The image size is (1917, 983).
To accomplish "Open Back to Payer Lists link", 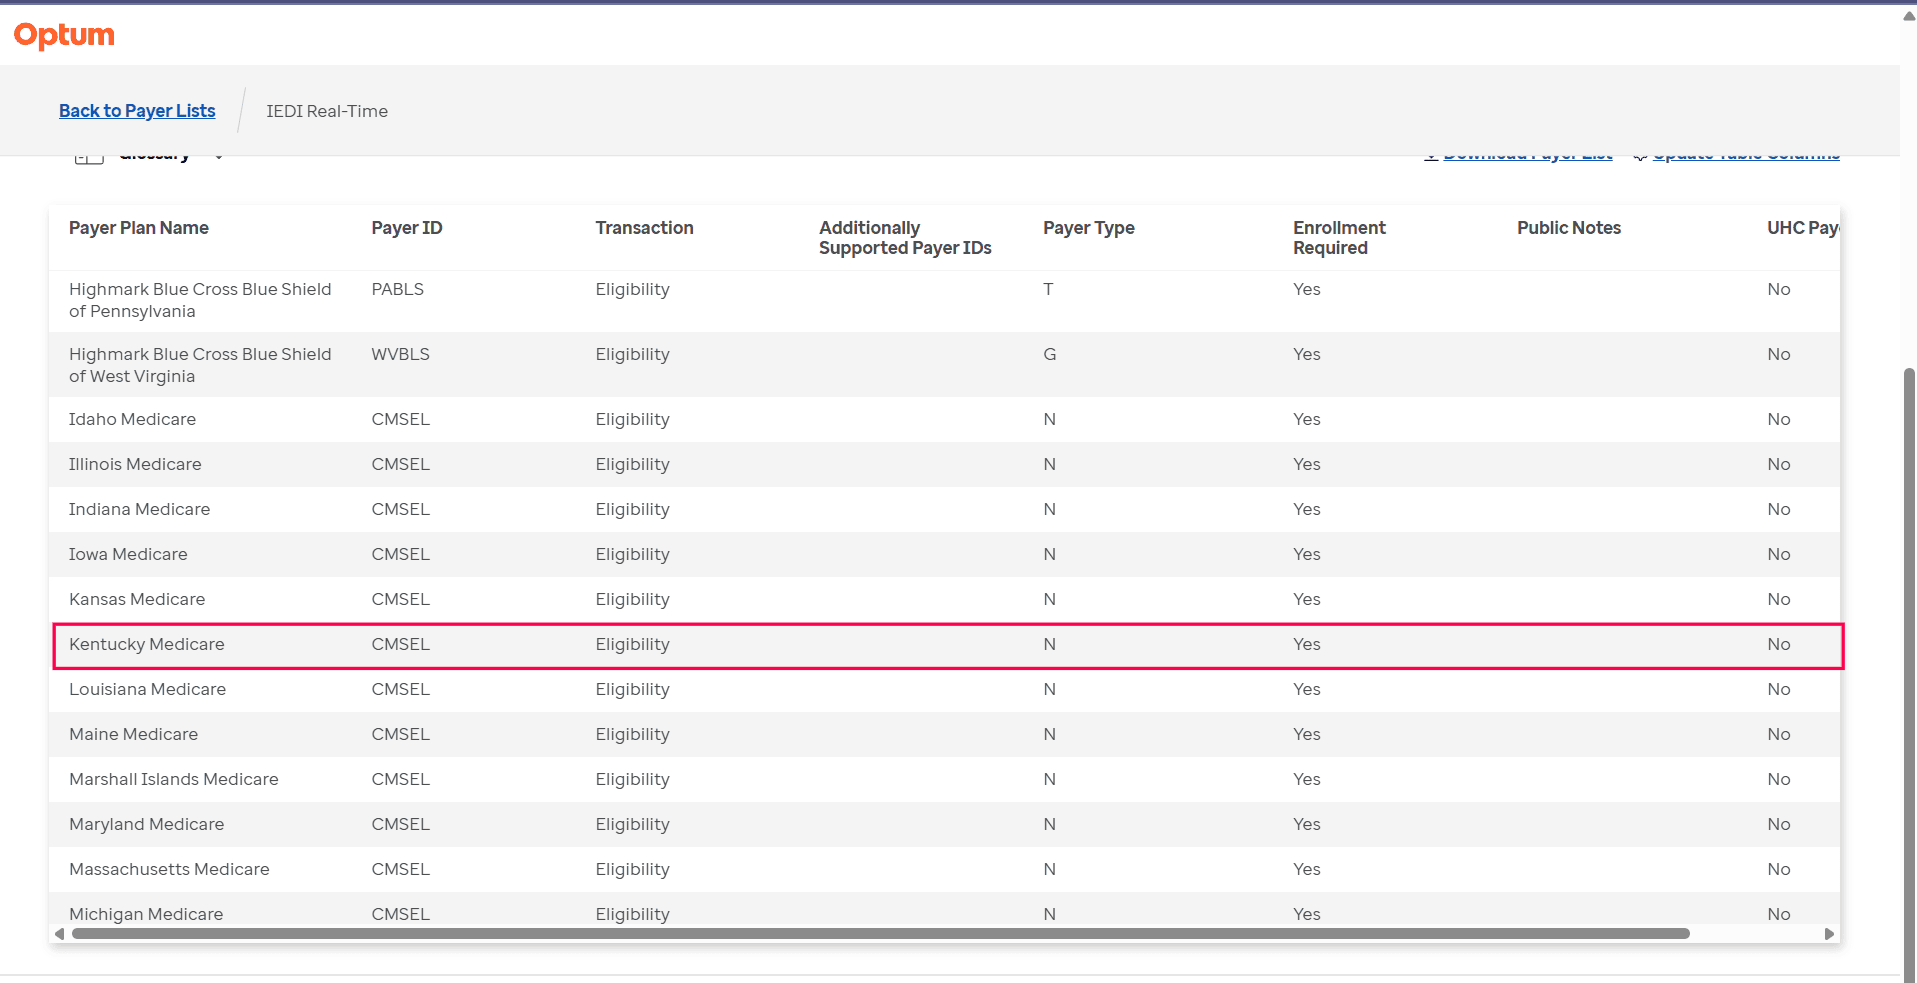I will click(x=137, y=111).
